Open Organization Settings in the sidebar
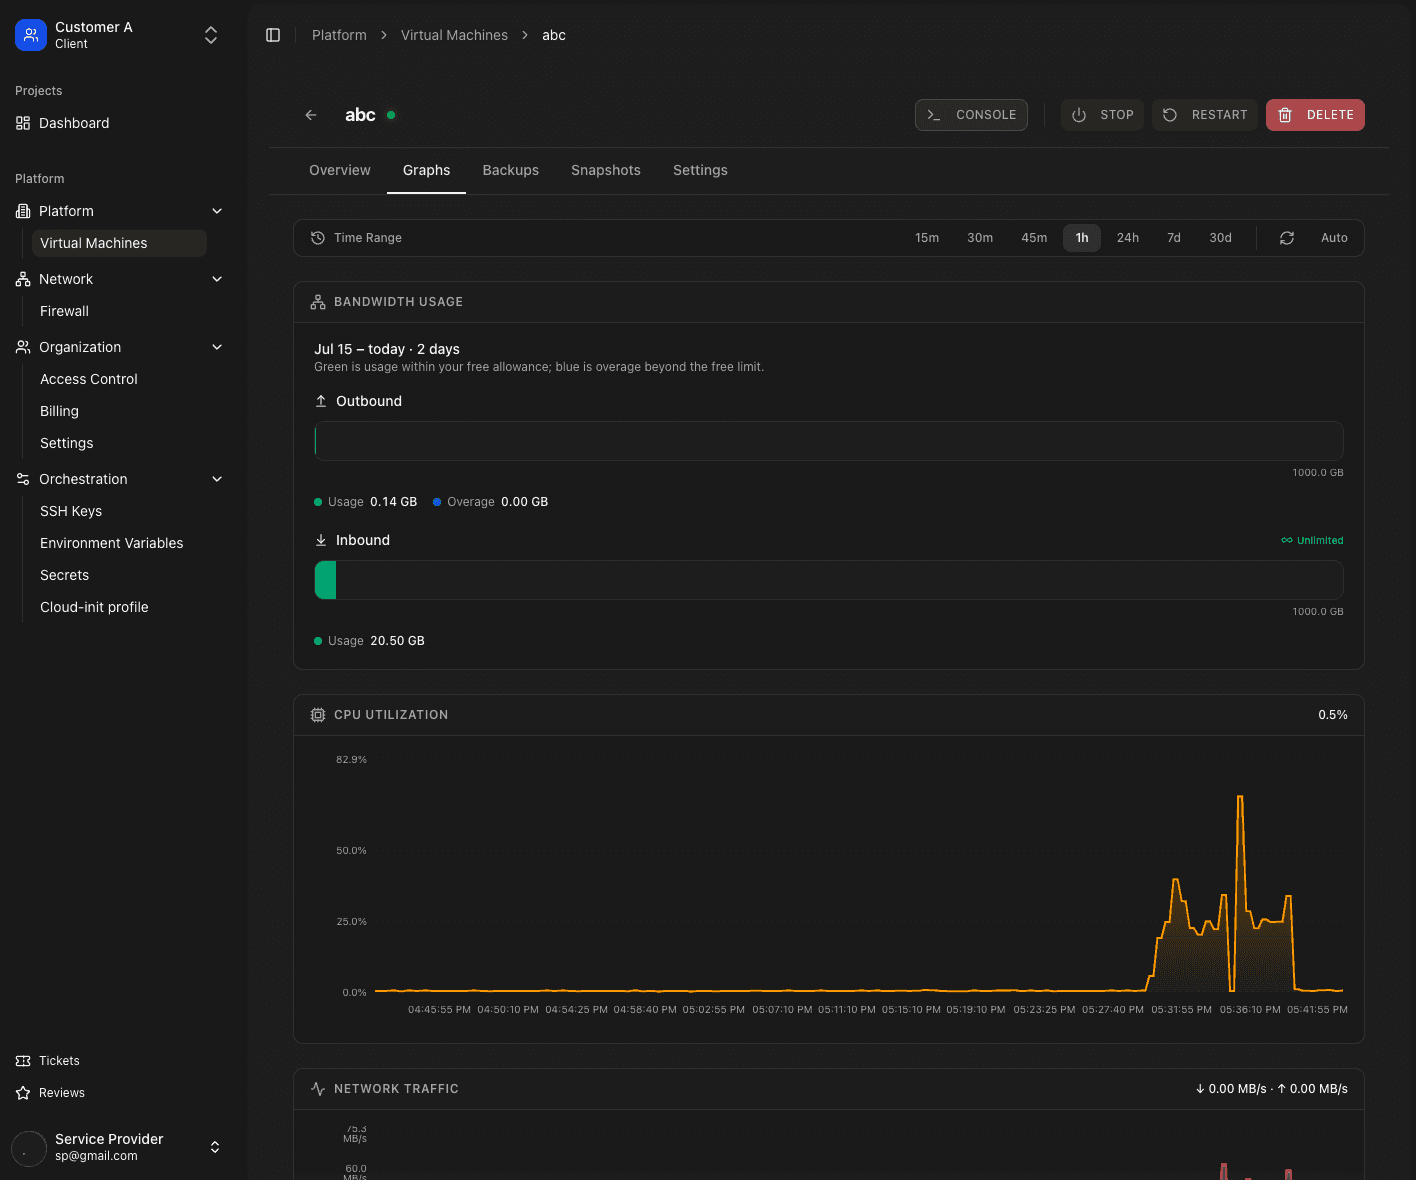1416x1180 pixels. (x=119, y=443)
